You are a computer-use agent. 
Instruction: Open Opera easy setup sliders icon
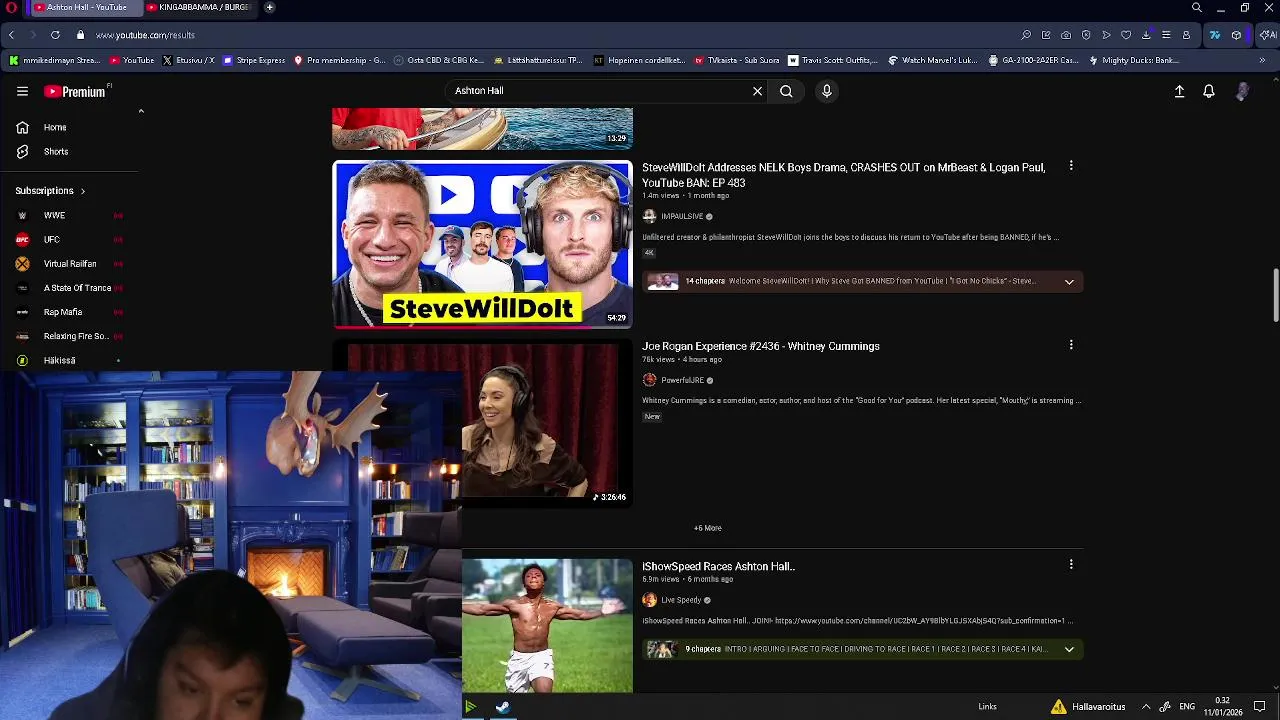click(1166, 35)
